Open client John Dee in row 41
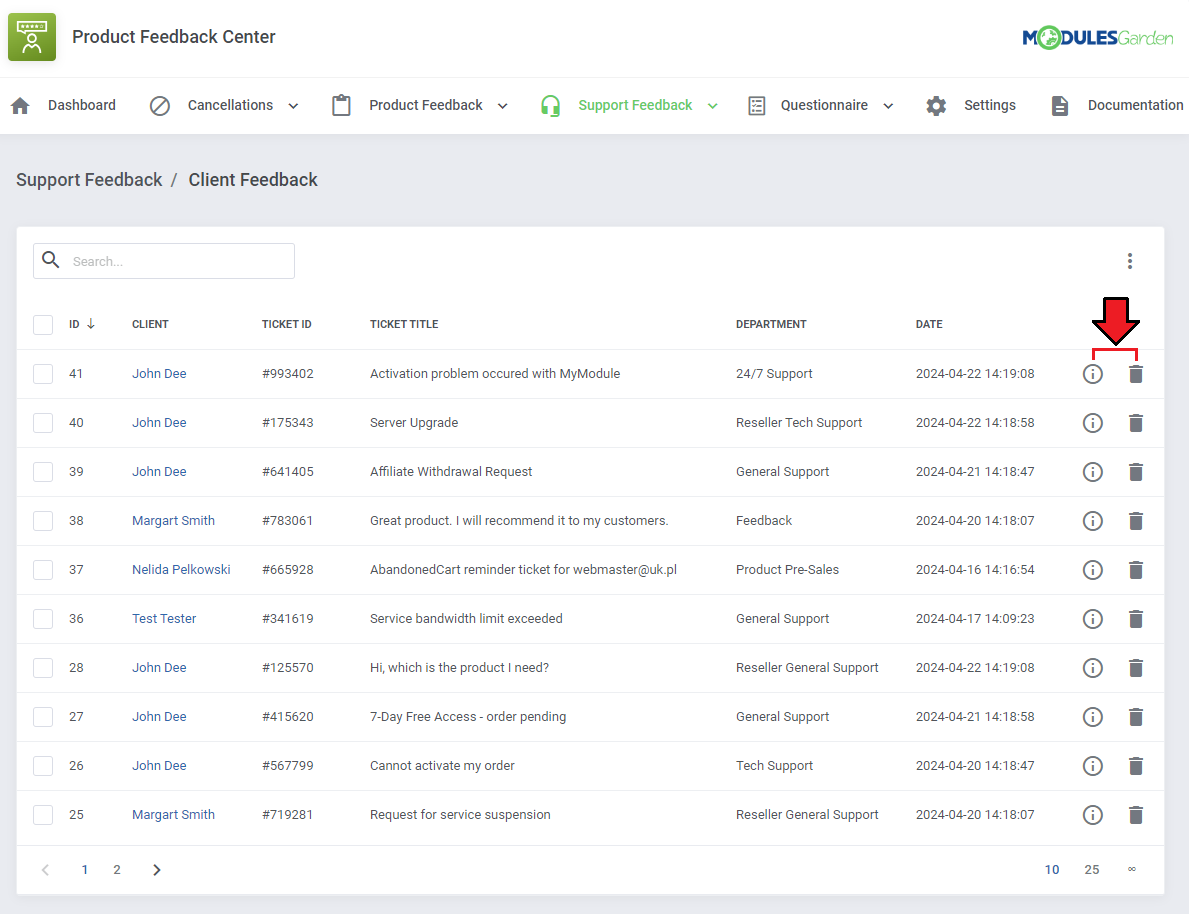1189x914 pixels. click(x=158, y=374)
